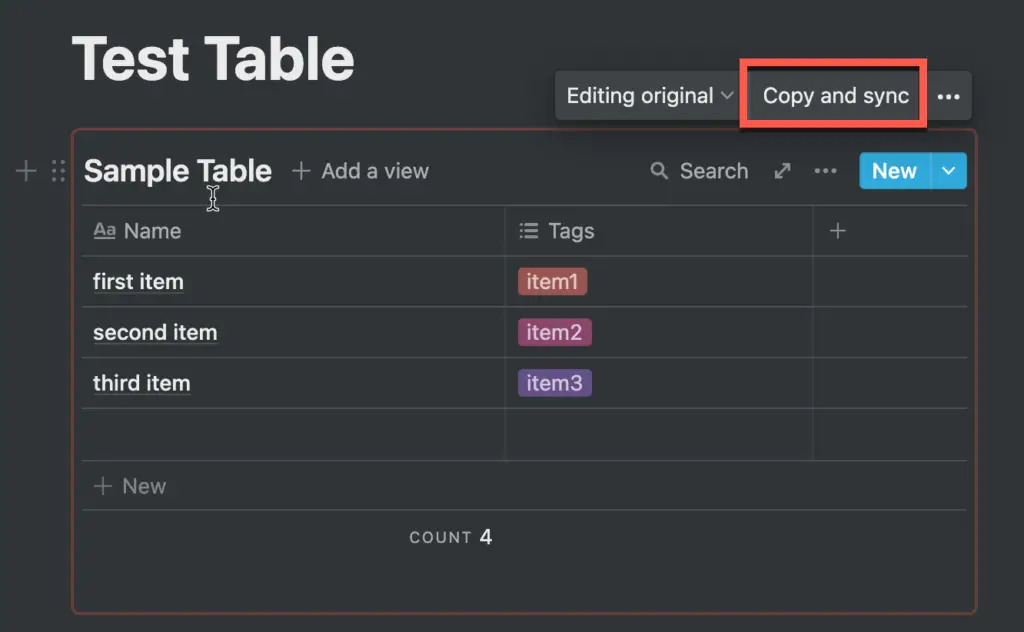Select the pink item2 tag
This screenshot has height=632, width=1024.
554,332
